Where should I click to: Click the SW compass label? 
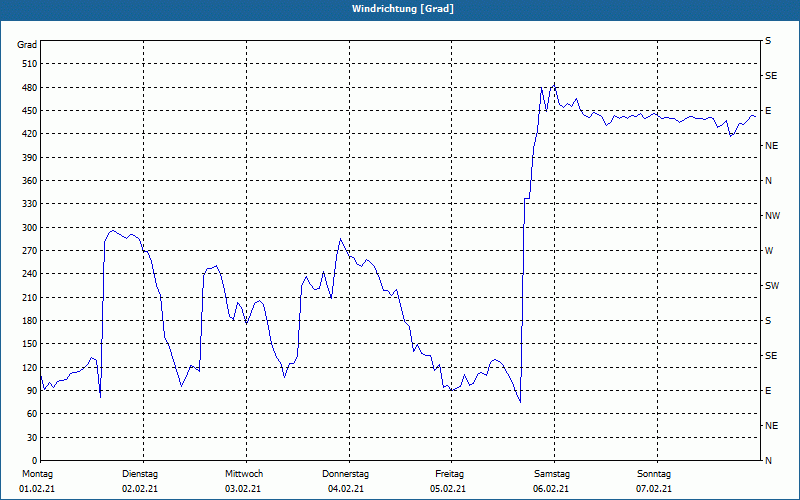coord(772,286)
